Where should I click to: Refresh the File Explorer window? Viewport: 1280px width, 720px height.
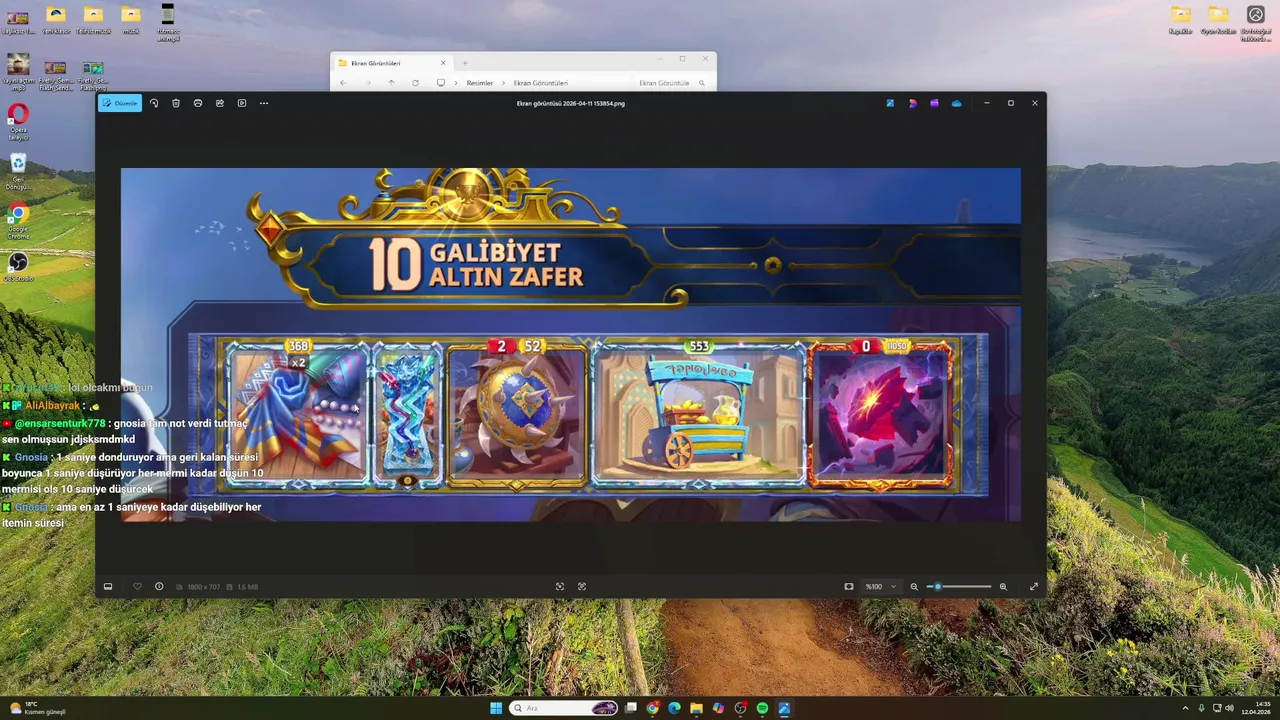(x=415, y=83)
